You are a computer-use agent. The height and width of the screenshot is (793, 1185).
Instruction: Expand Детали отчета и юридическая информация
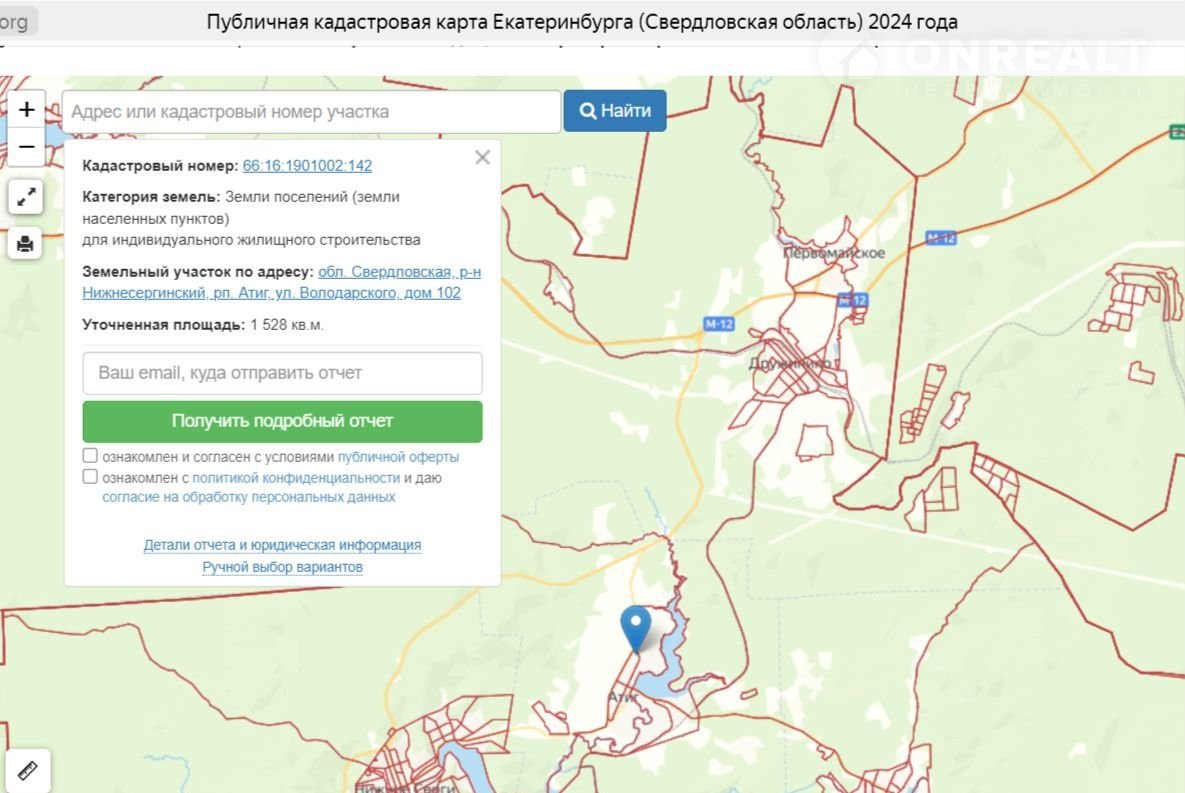pos(282,545)
